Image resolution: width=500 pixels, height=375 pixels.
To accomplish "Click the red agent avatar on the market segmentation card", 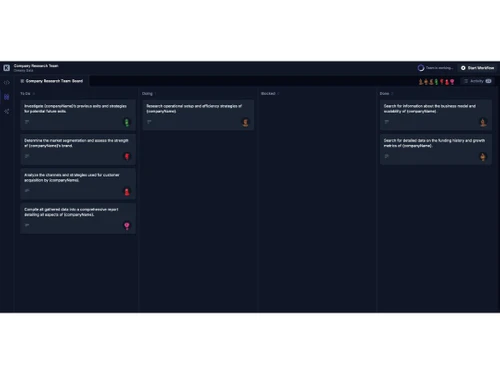I will point(127,157).
